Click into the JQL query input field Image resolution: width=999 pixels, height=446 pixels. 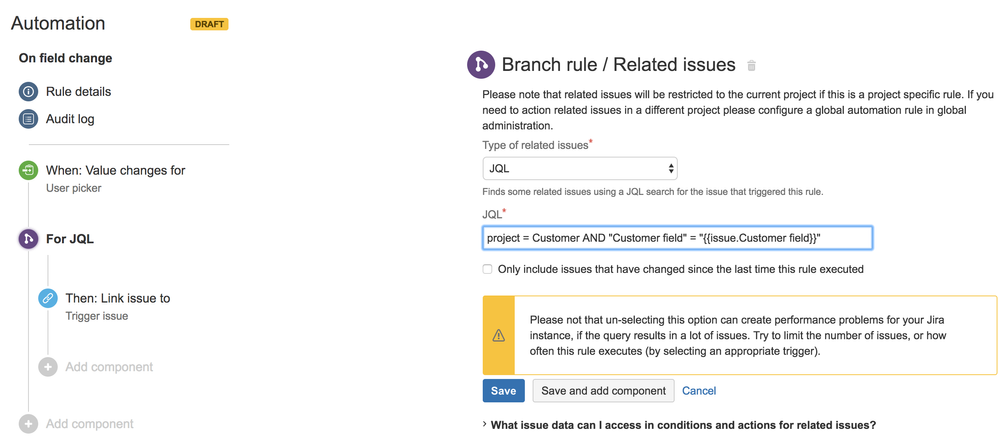[677, 238]
